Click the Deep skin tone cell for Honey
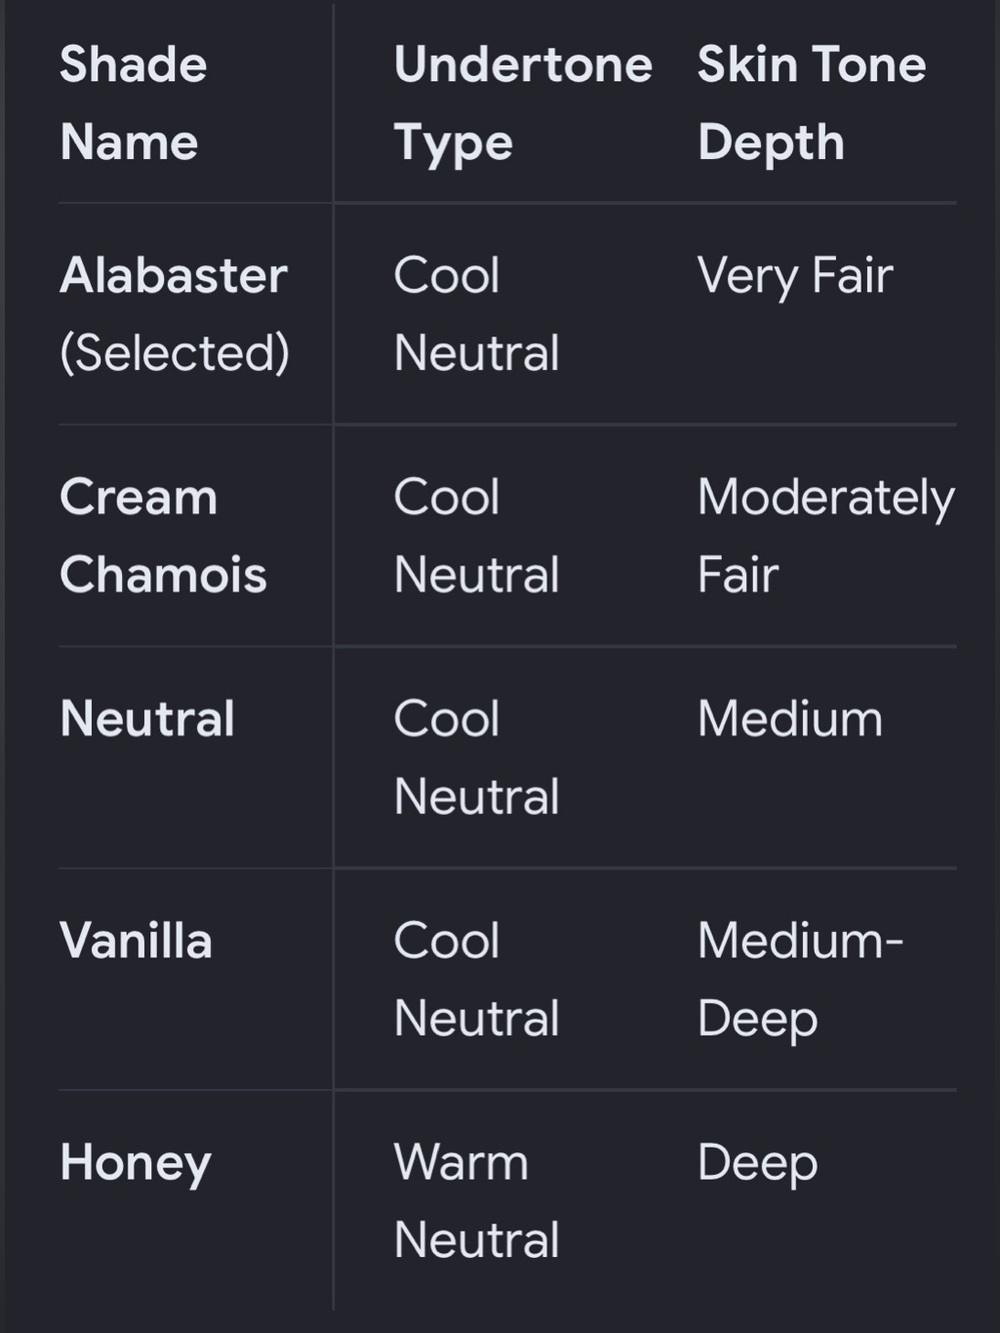The width and height of the screenshot is (1000, 1333). coord(758,1164)
